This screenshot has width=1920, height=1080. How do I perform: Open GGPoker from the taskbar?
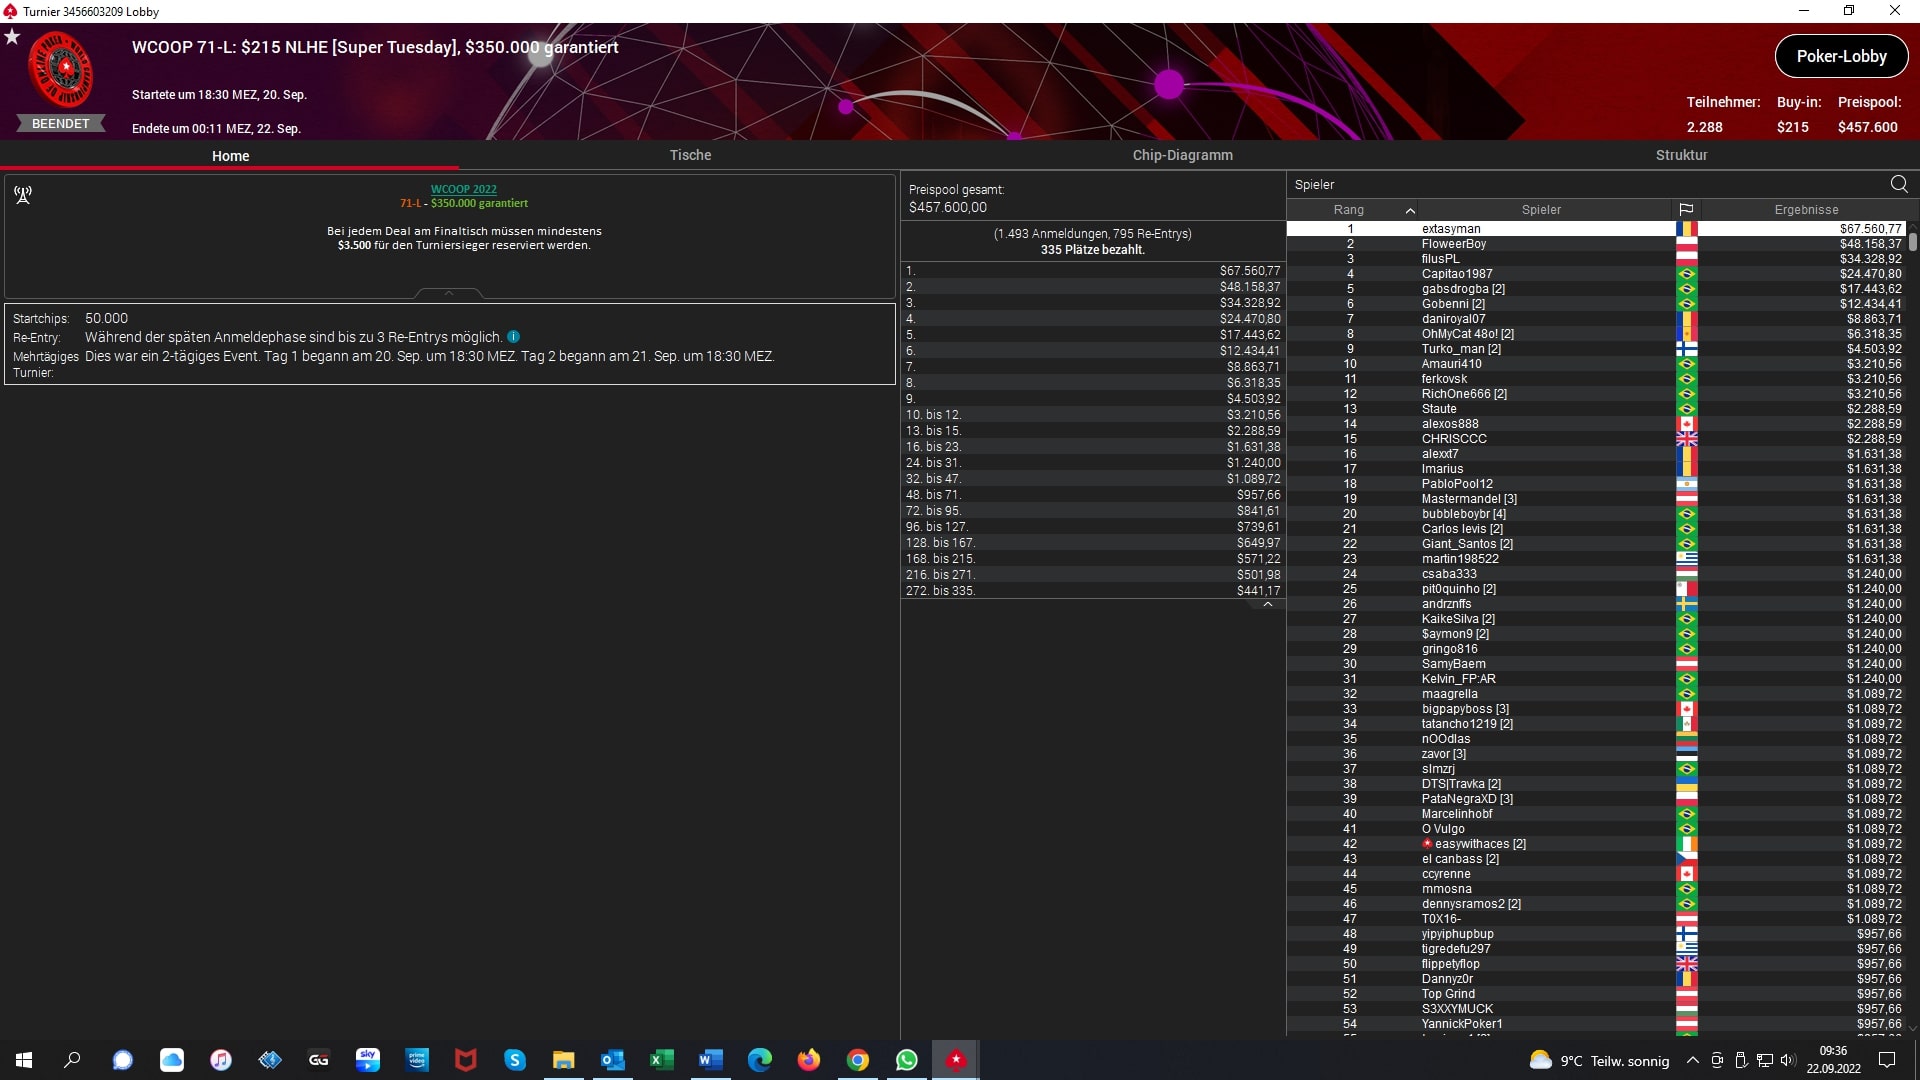(319, 1060)
